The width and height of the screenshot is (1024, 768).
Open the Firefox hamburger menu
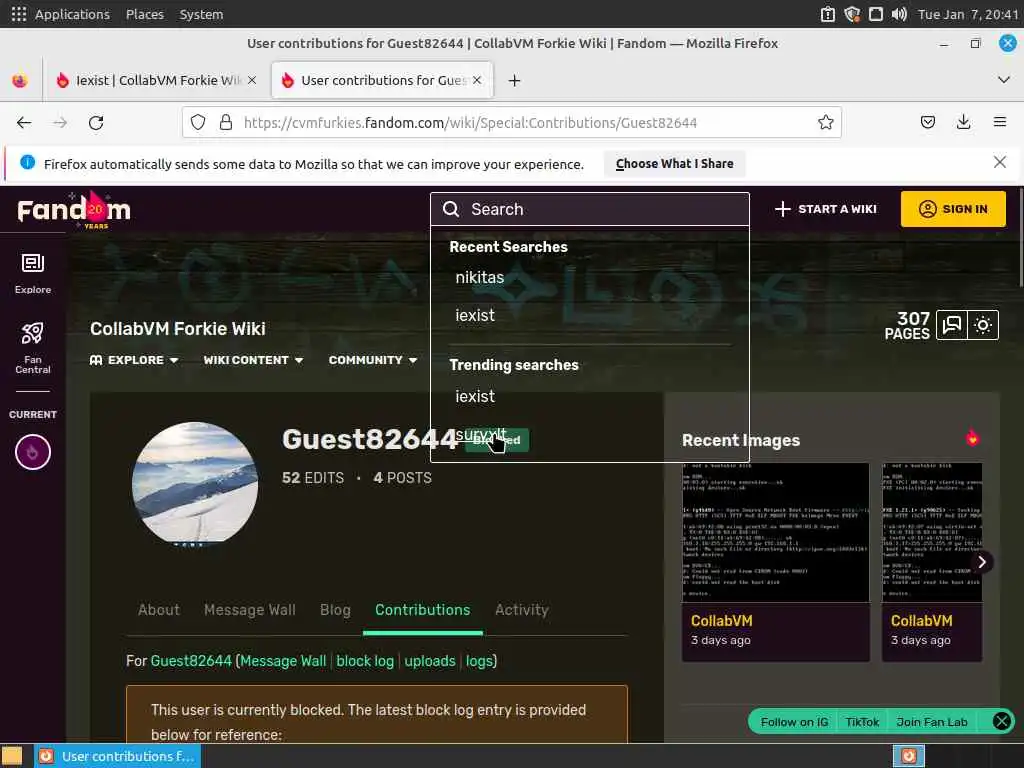(x=999, y=122)
